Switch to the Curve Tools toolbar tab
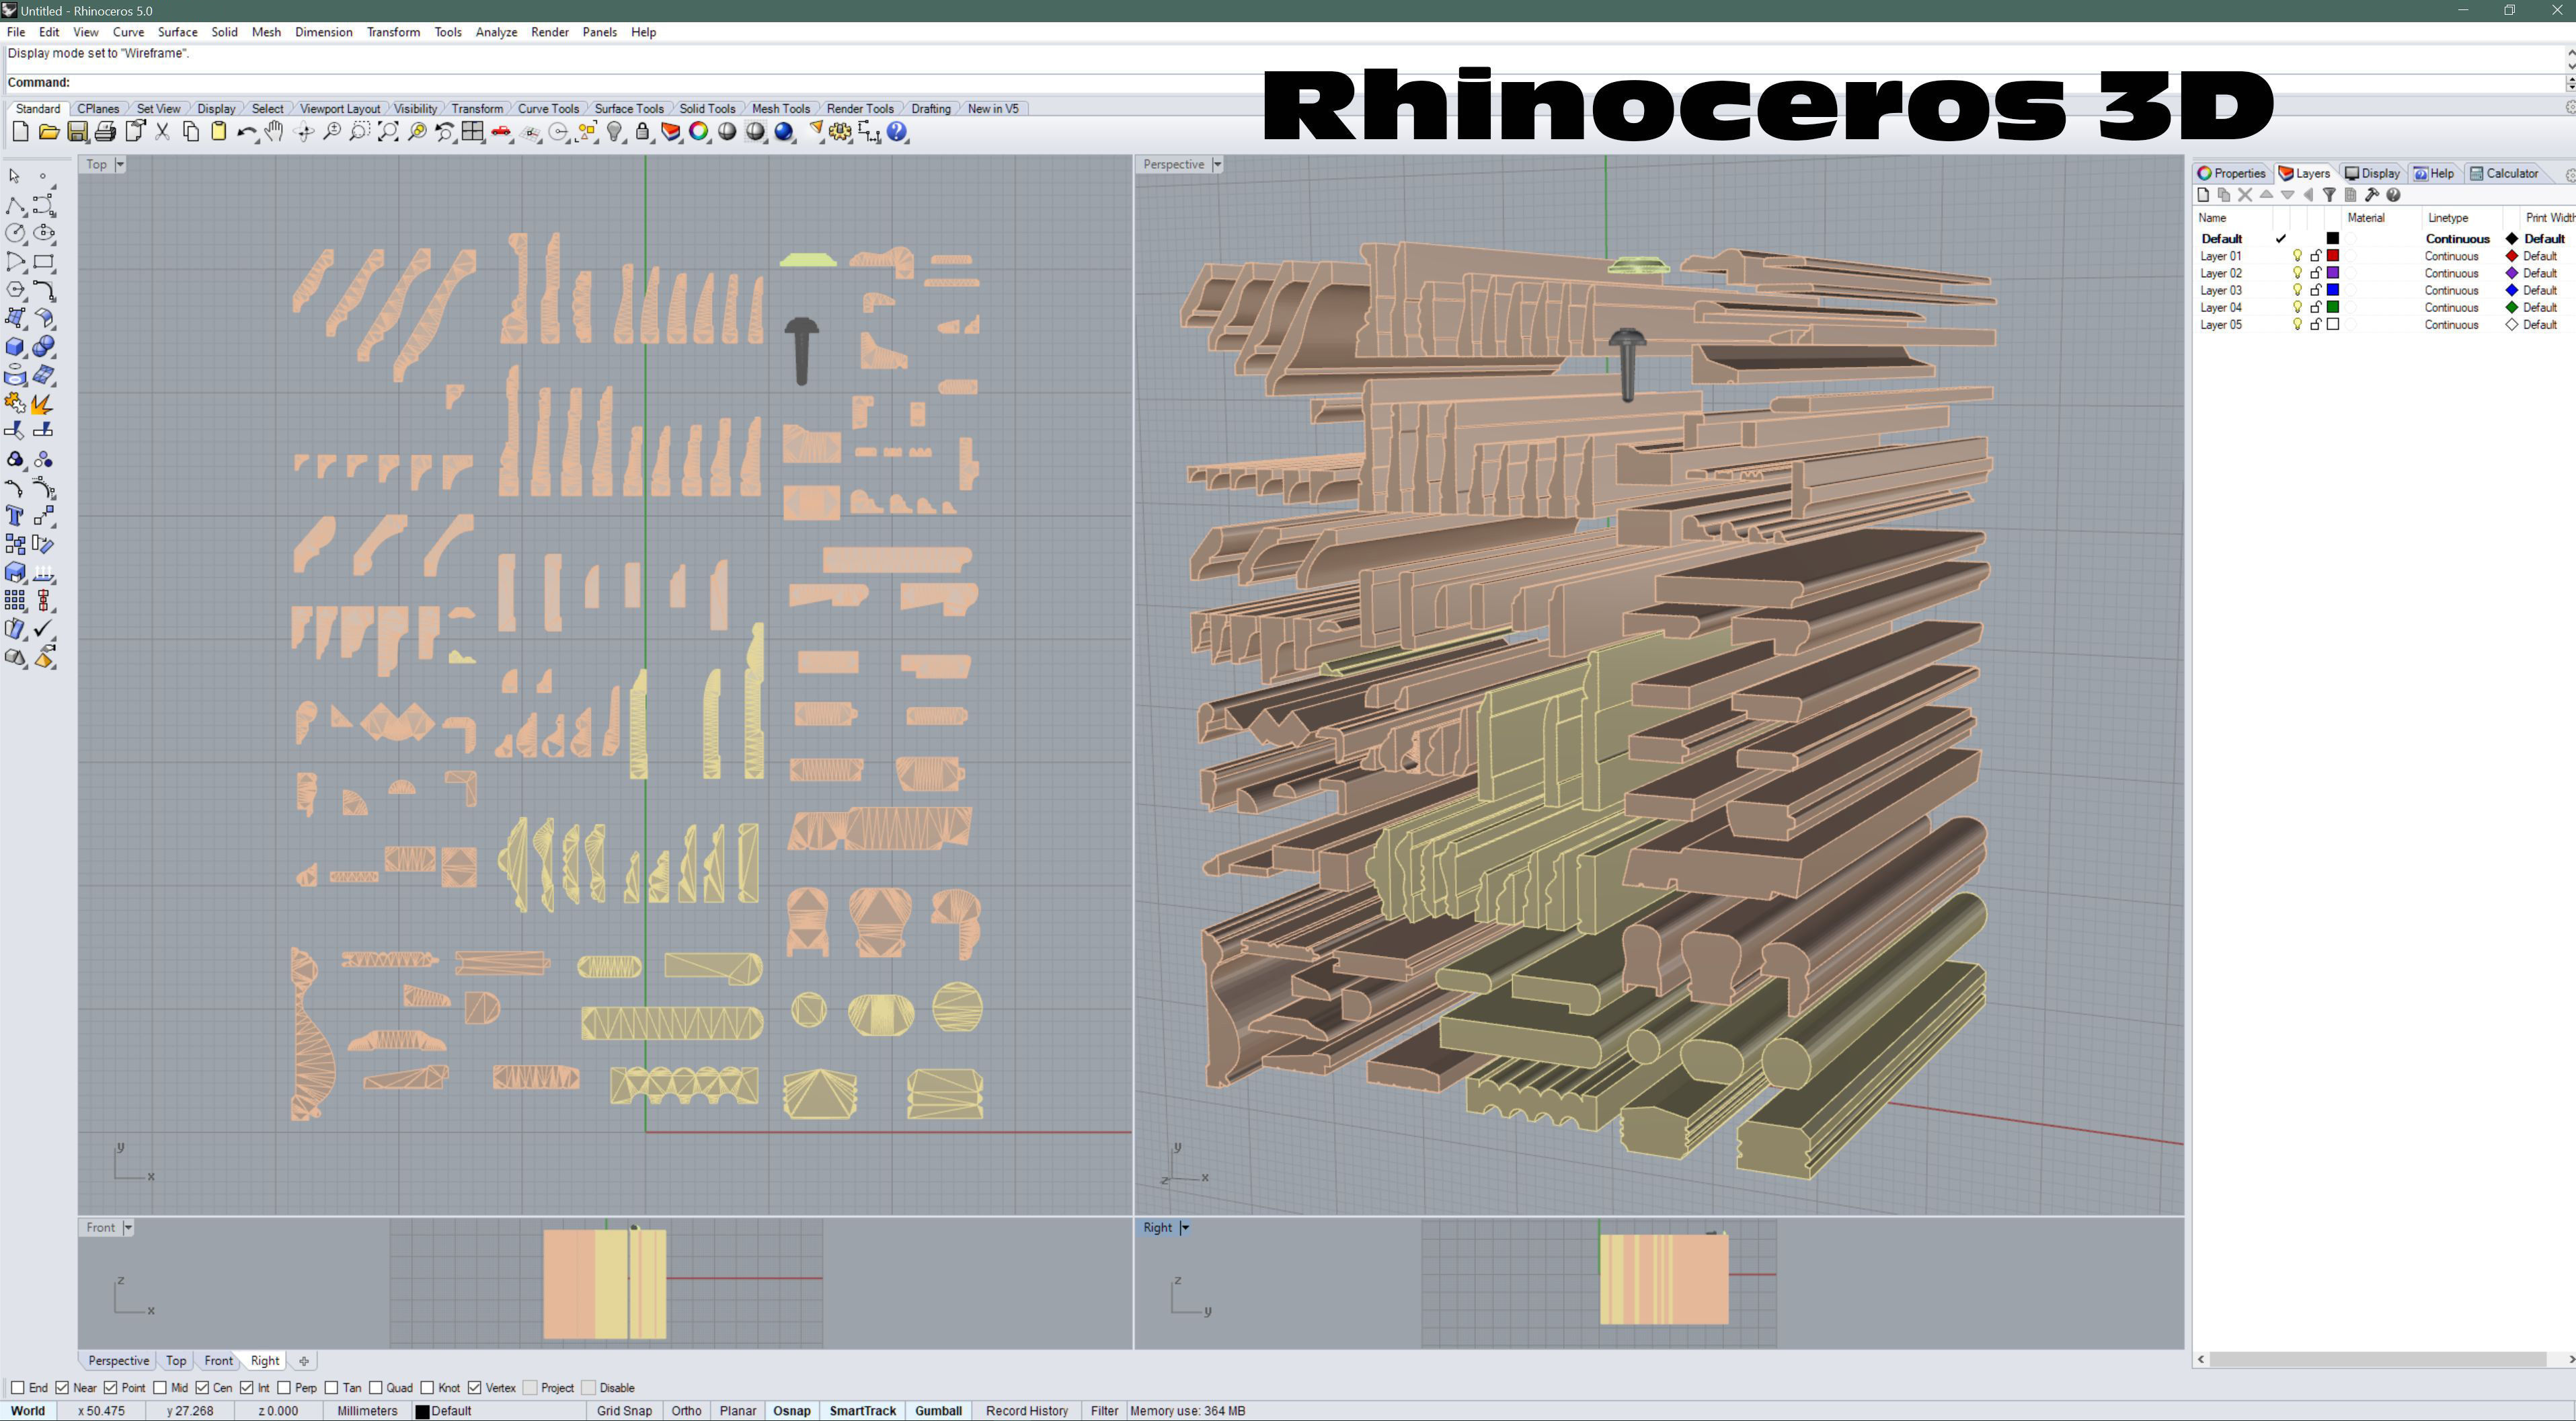Image resolution: width=2576 pixels, height=1421 pixels. click(x=548, y=108)
